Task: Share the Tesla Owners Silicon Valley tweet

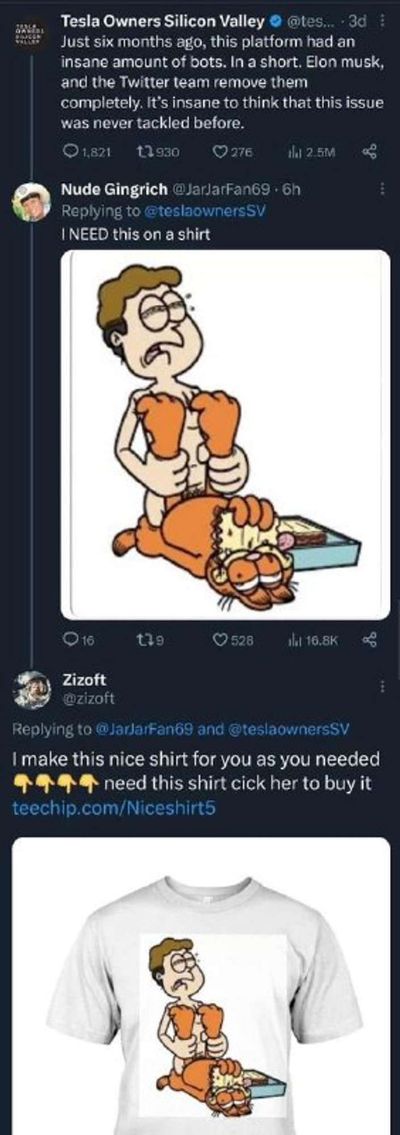Action: [x=374, y=152]
